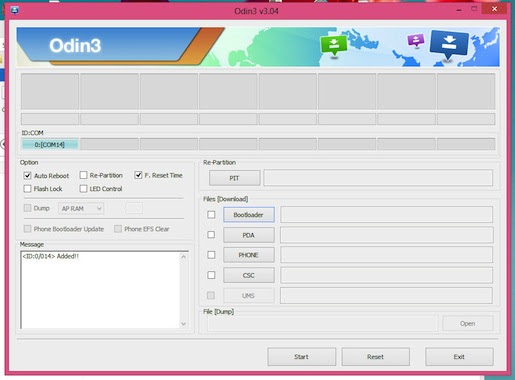Click the green download marker icon on banner
The height and width of the screenshot is (380, 515).
click(333, 45)
